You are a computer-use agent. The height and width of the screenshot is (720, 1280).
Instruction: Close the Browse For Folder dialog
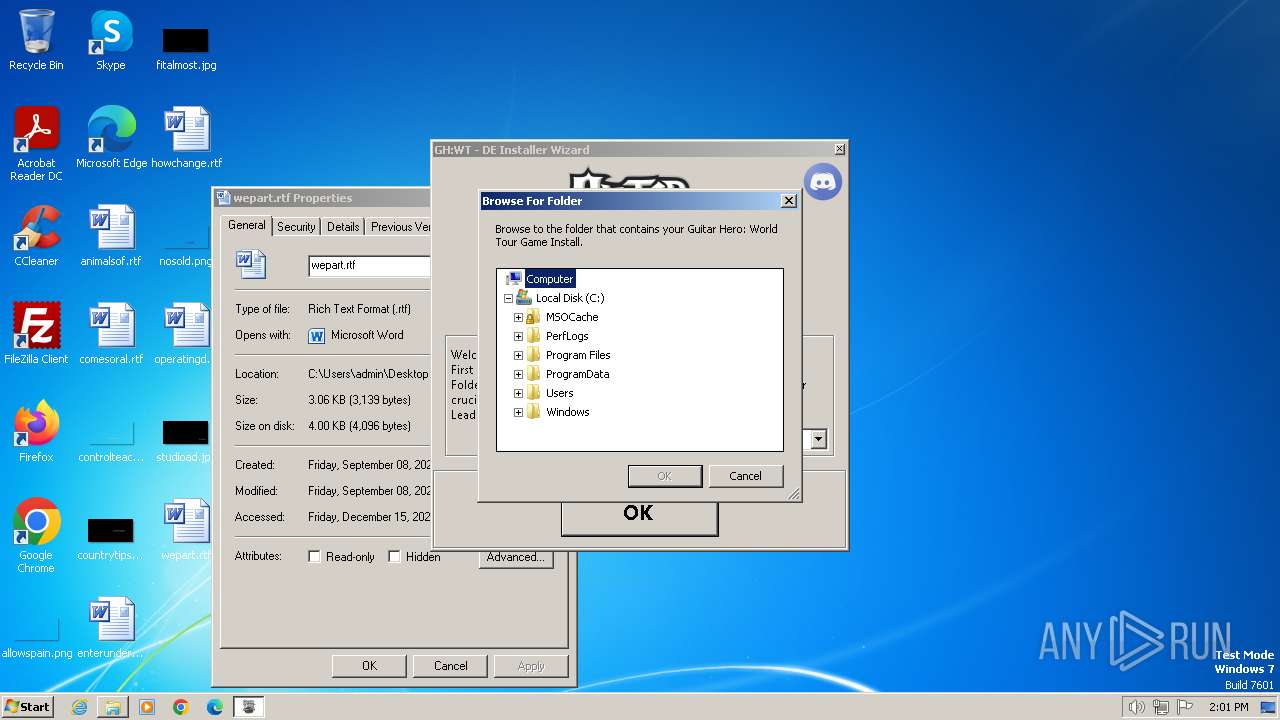[x=788, y=201]
